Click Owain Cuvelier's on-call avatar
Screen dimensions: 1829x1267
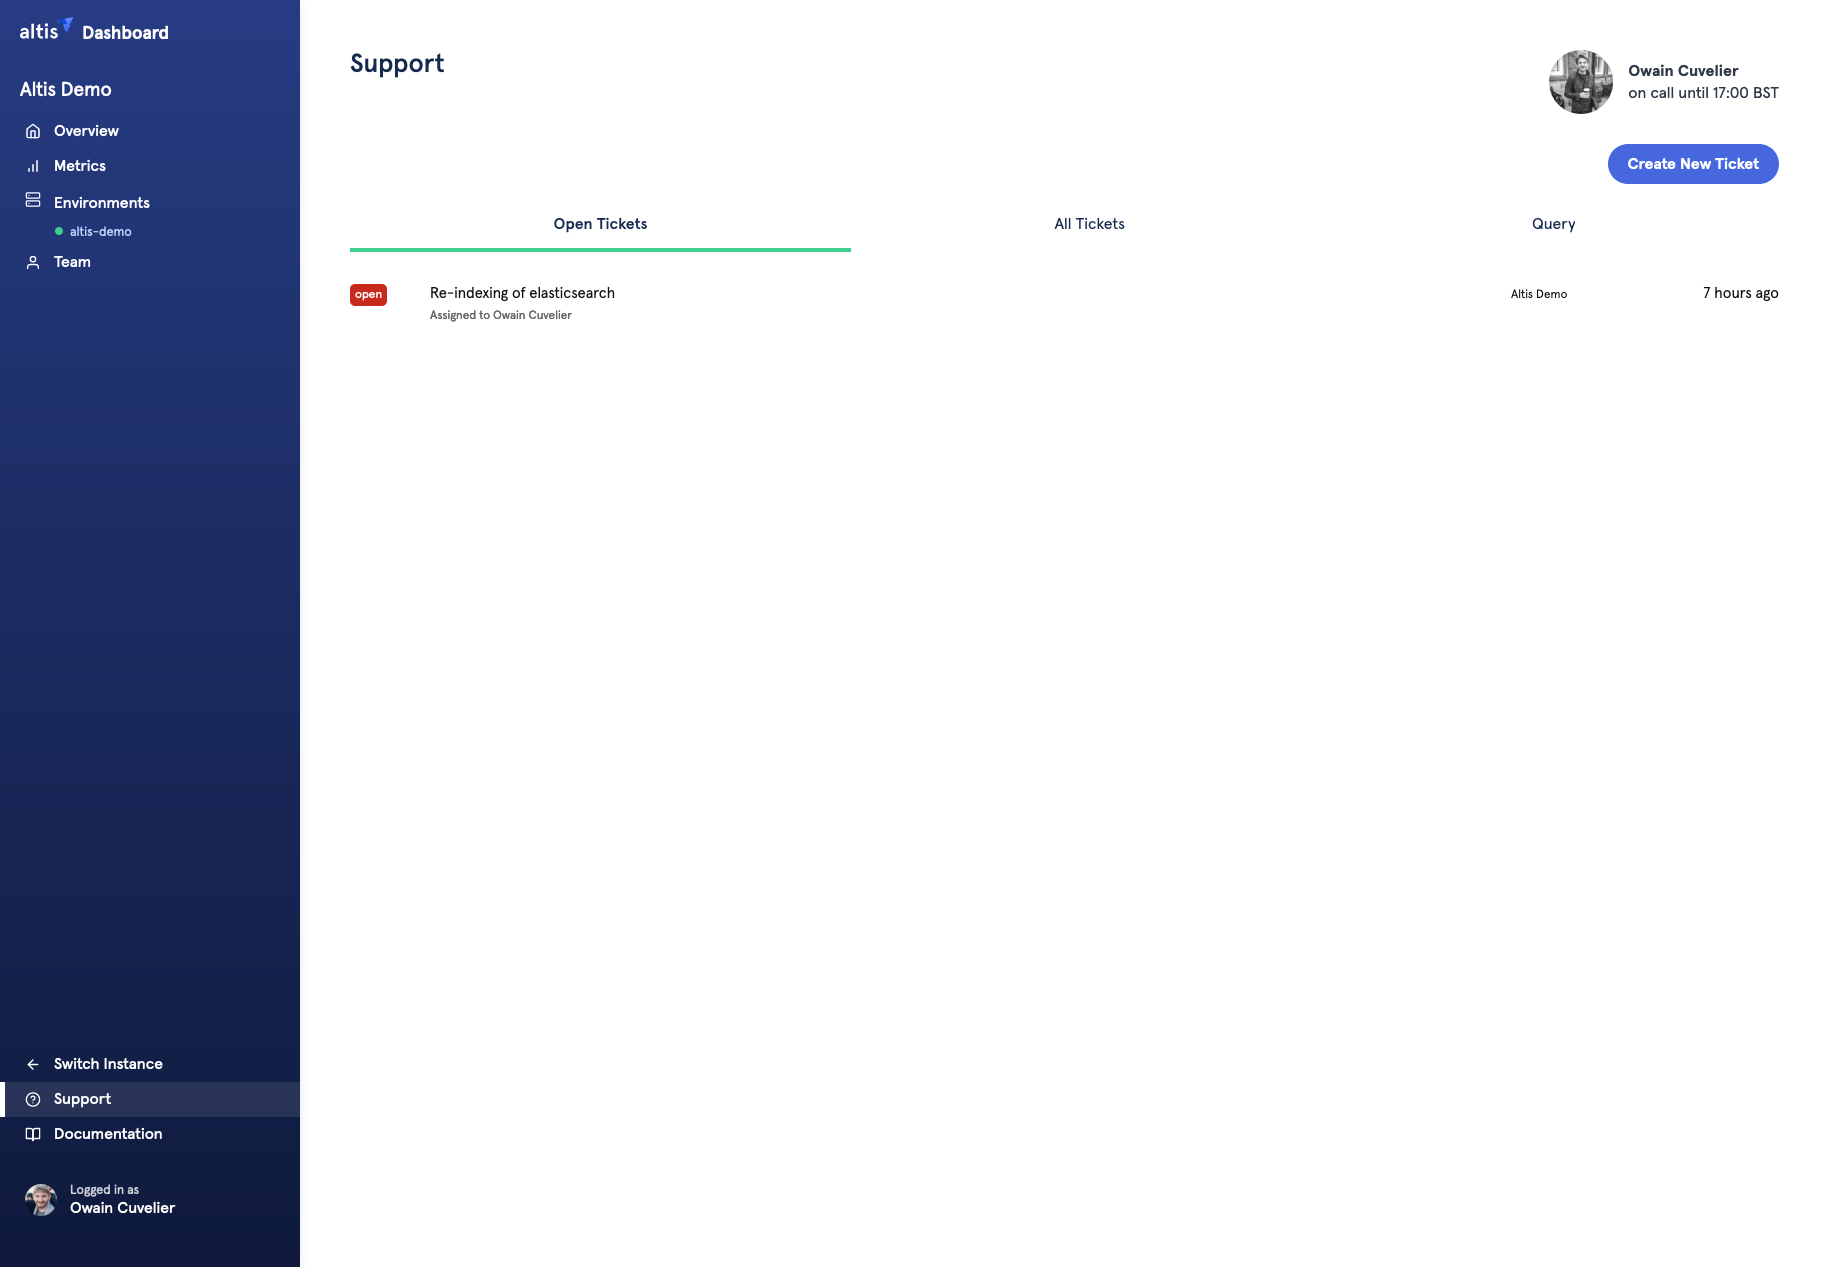1581,81
